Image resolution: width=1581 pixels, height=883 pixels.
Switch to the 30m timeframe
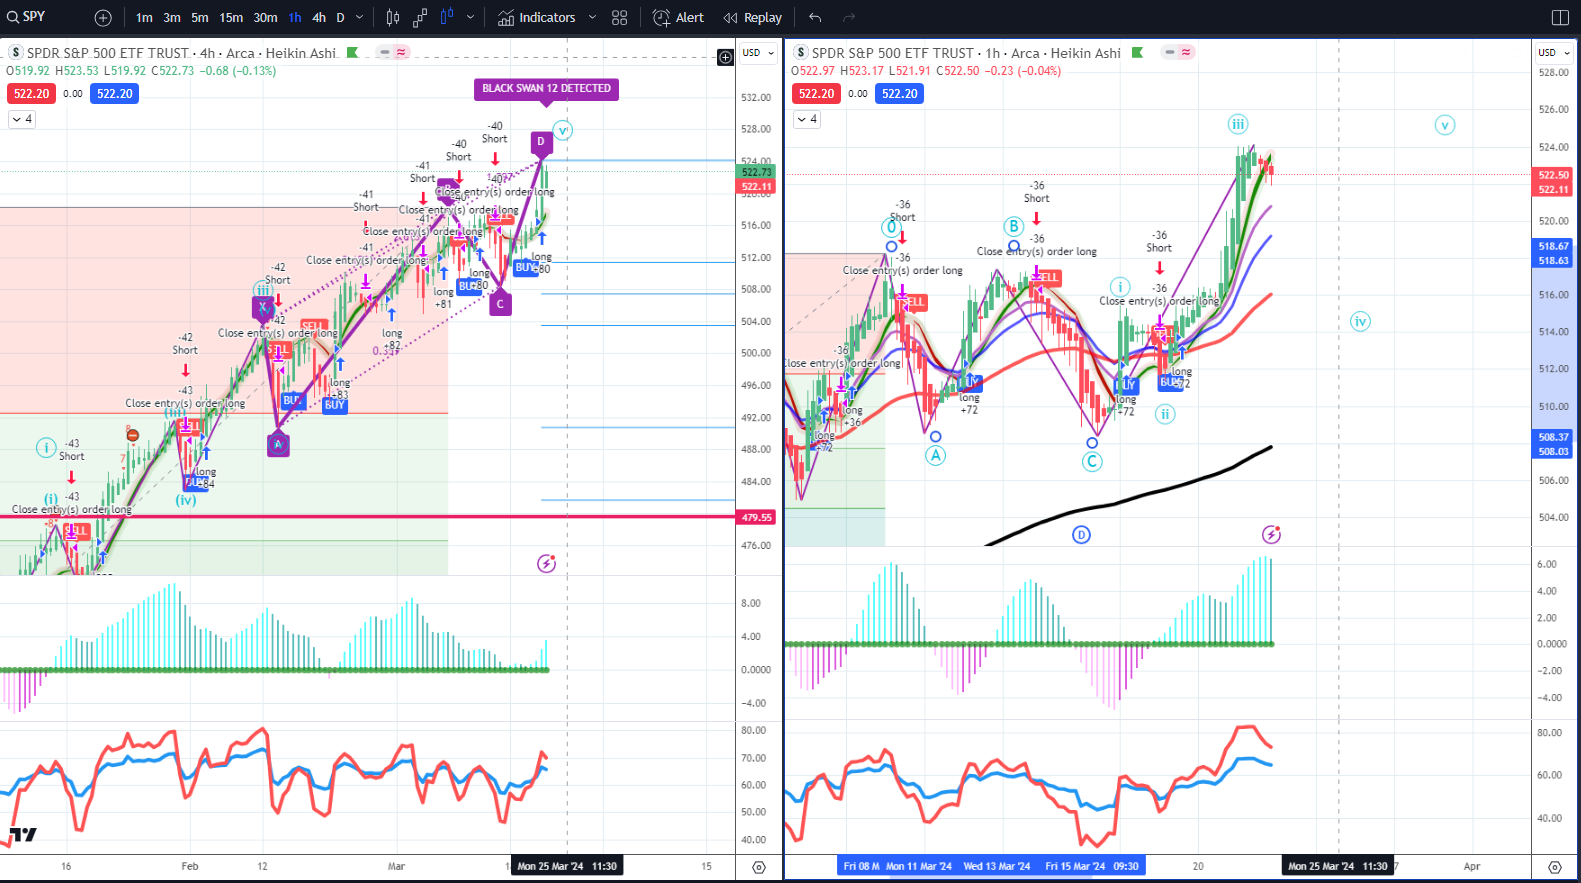[265, 18]
